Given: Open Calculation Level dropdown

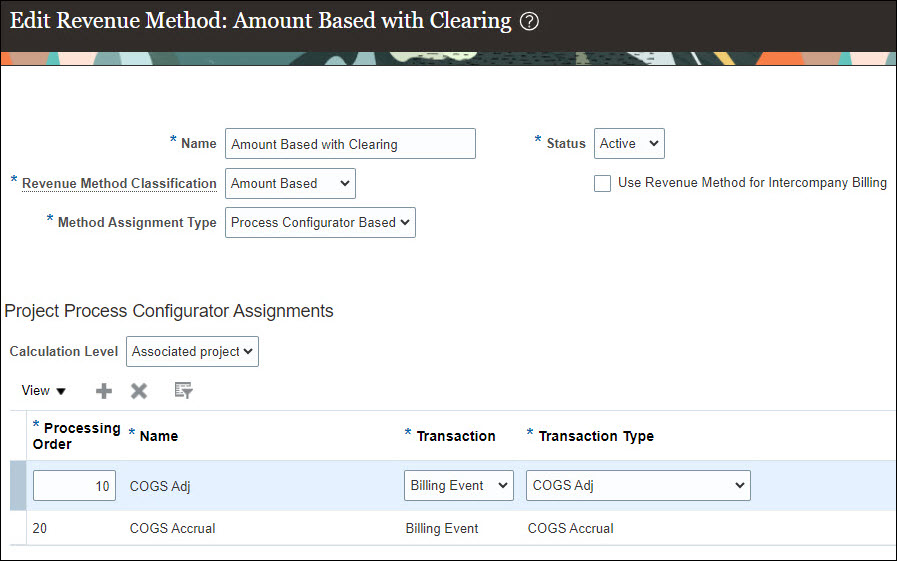Looking at the screenshot, I should 192,352.
